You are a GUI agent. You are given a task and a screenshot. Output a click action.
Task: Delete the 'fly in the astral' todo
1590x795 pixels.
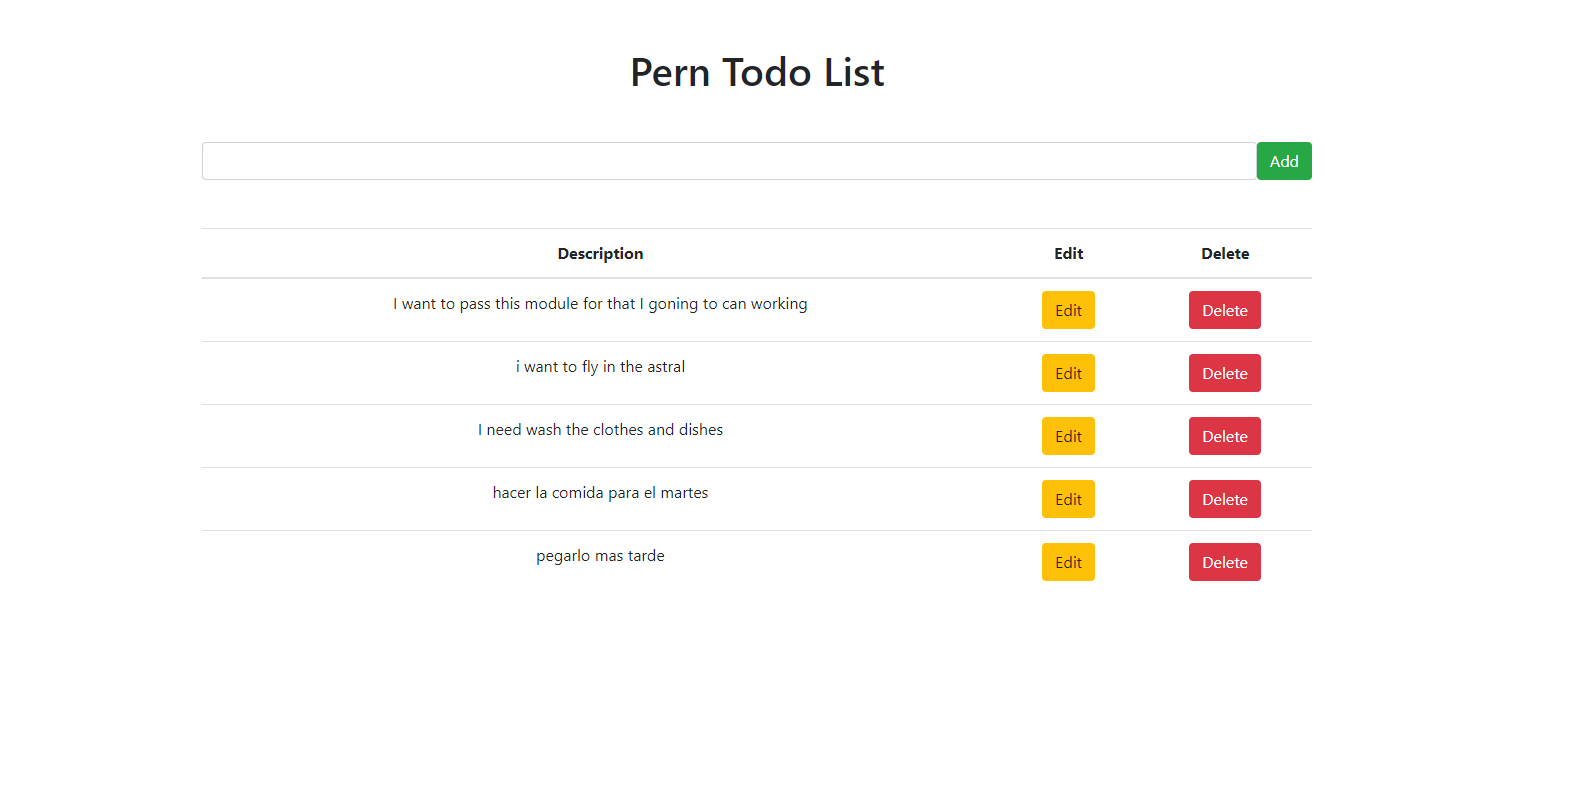click(x=1225, y=373)
